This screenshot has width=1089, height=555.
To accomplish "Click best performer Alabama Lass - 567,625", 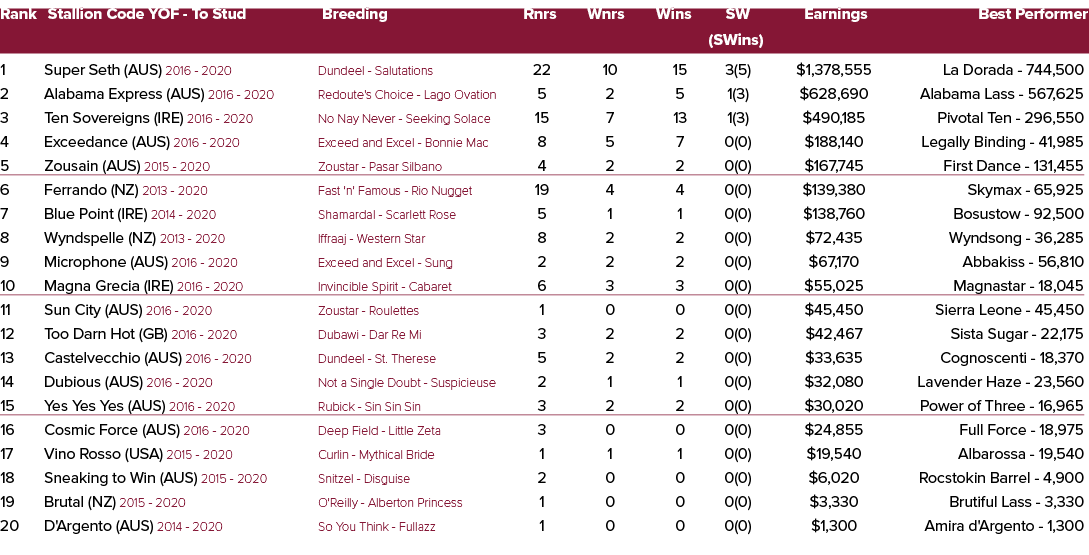I will 1001,94.
